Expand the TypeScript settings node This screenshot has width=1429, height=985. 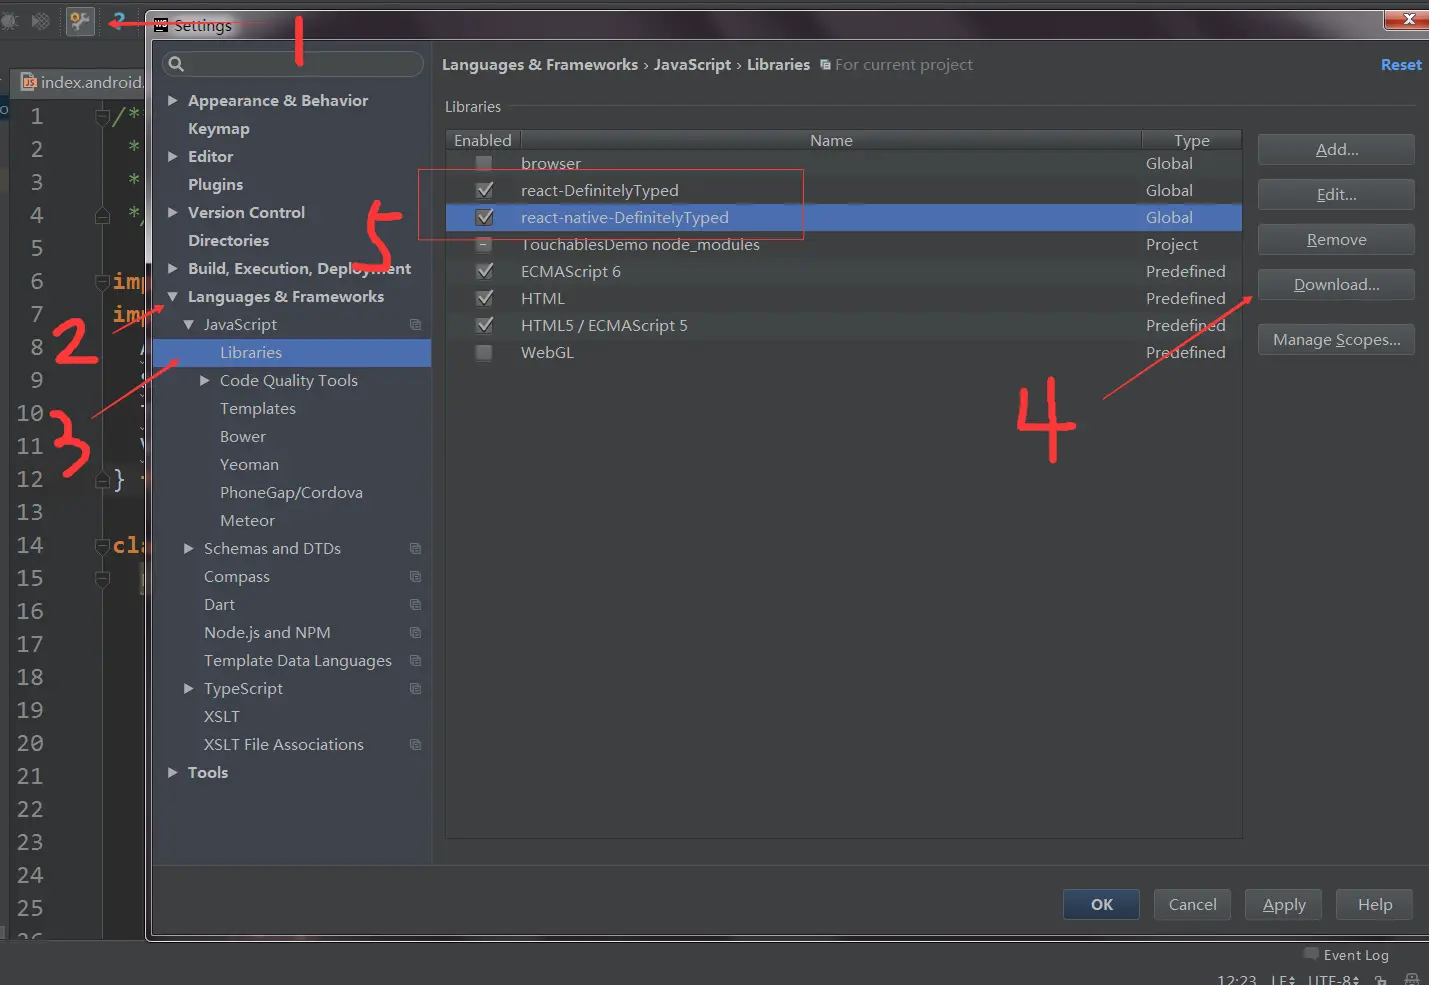point(189,688)
